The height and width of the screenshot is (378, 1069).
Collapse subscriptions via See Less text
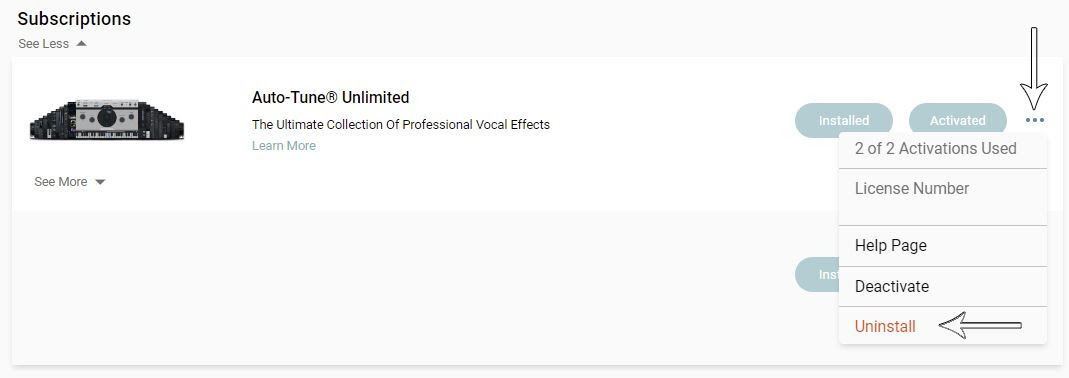click(x=44, y=44)
